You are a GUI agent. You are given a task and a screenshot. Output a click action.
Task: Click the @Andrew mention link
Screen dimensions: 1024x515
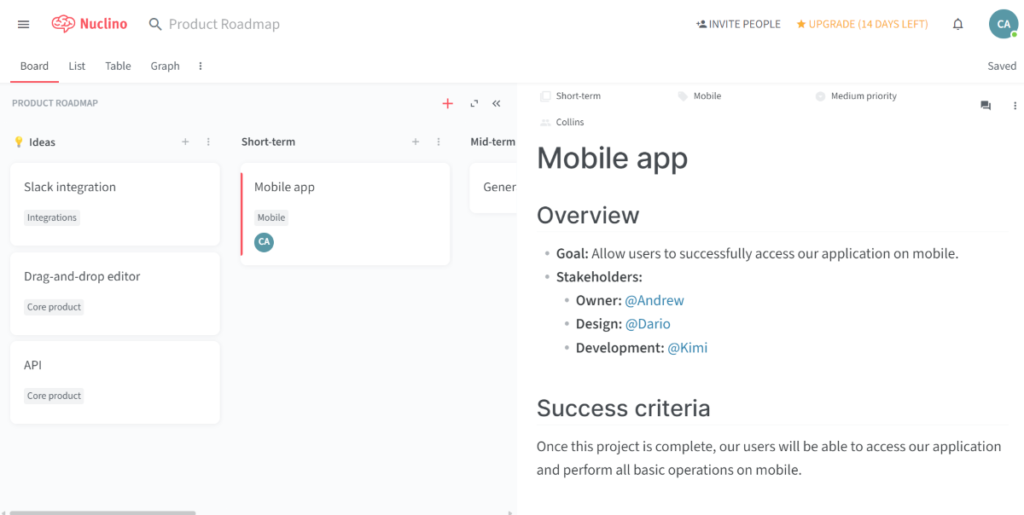pyautogui.click(x=654, y=300)
